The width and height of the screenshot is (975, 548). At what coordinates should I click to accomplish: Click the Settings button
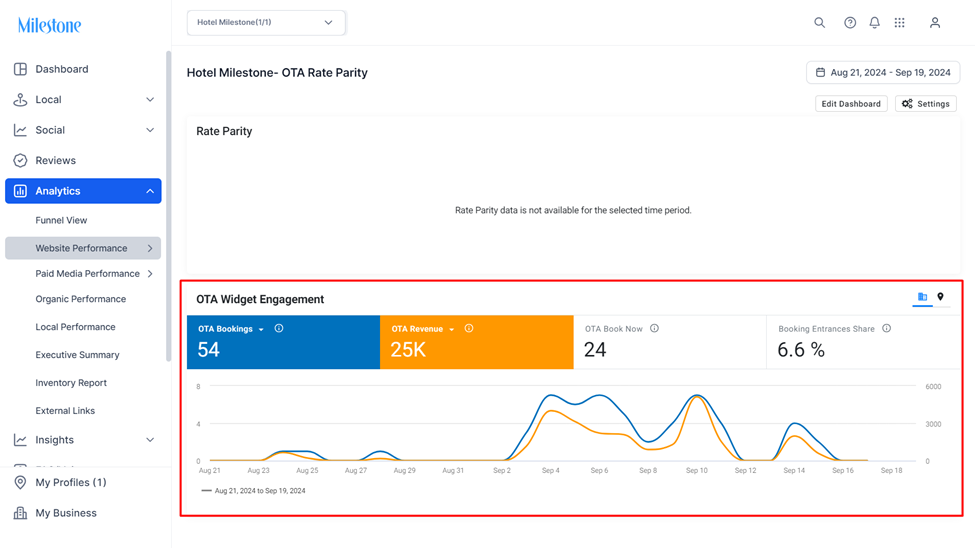(926, 104)
